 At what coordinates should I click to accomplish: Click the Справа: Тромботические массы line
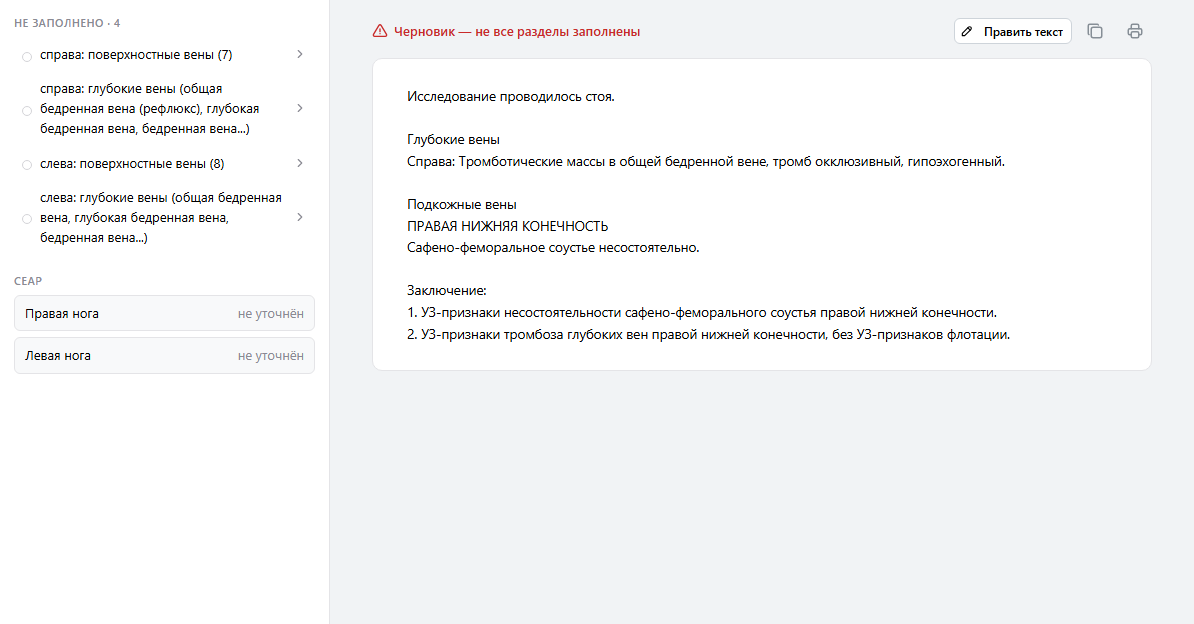click(706, 162)
